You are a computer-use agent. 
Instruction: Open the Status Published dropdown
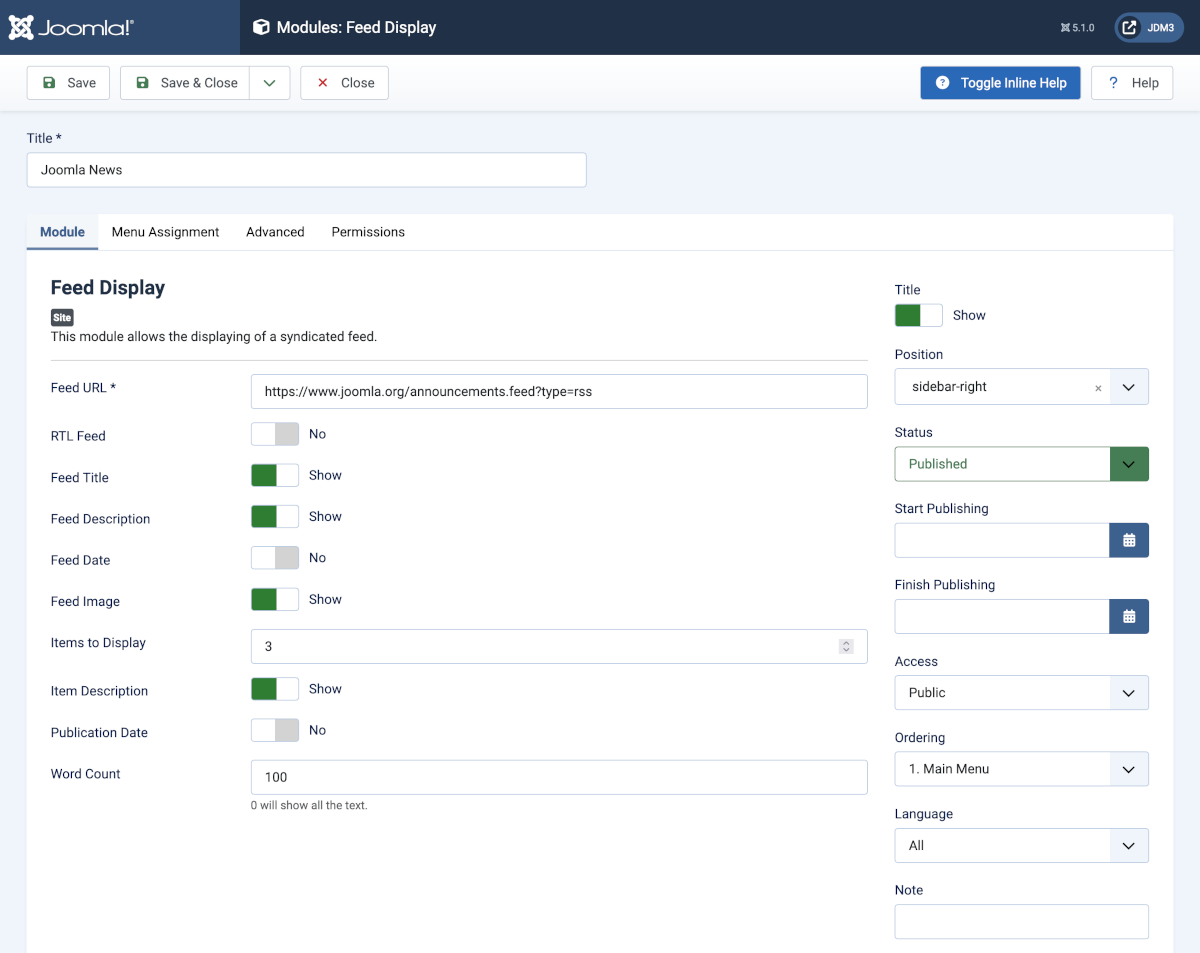coord(1021,464)
